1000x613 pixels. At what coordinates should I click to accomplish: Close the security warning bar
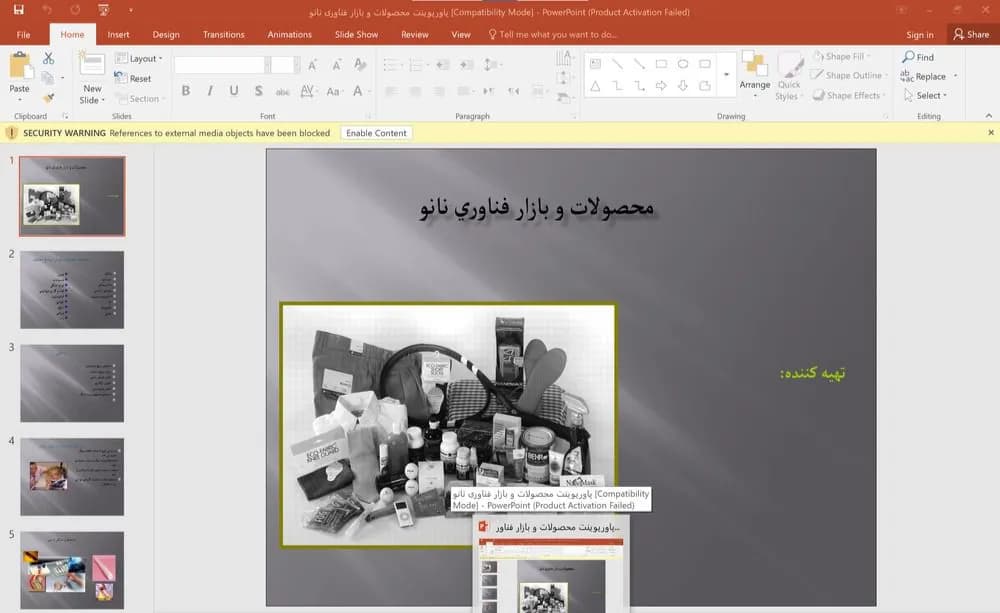point(990,133)
